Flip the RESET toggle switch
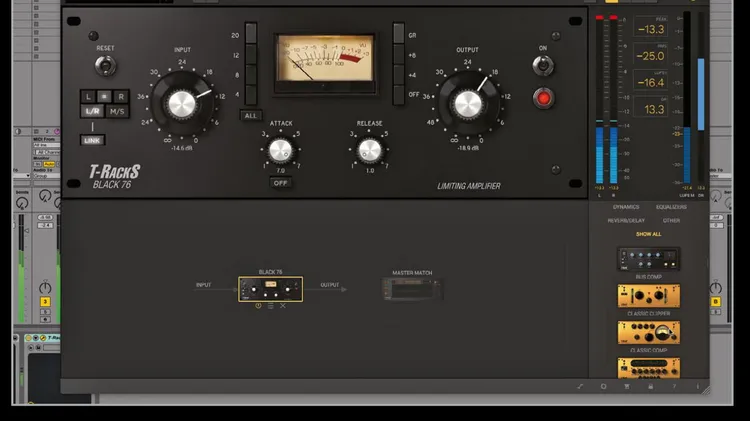This screenshot has width=750, height=421. point(105,66)
